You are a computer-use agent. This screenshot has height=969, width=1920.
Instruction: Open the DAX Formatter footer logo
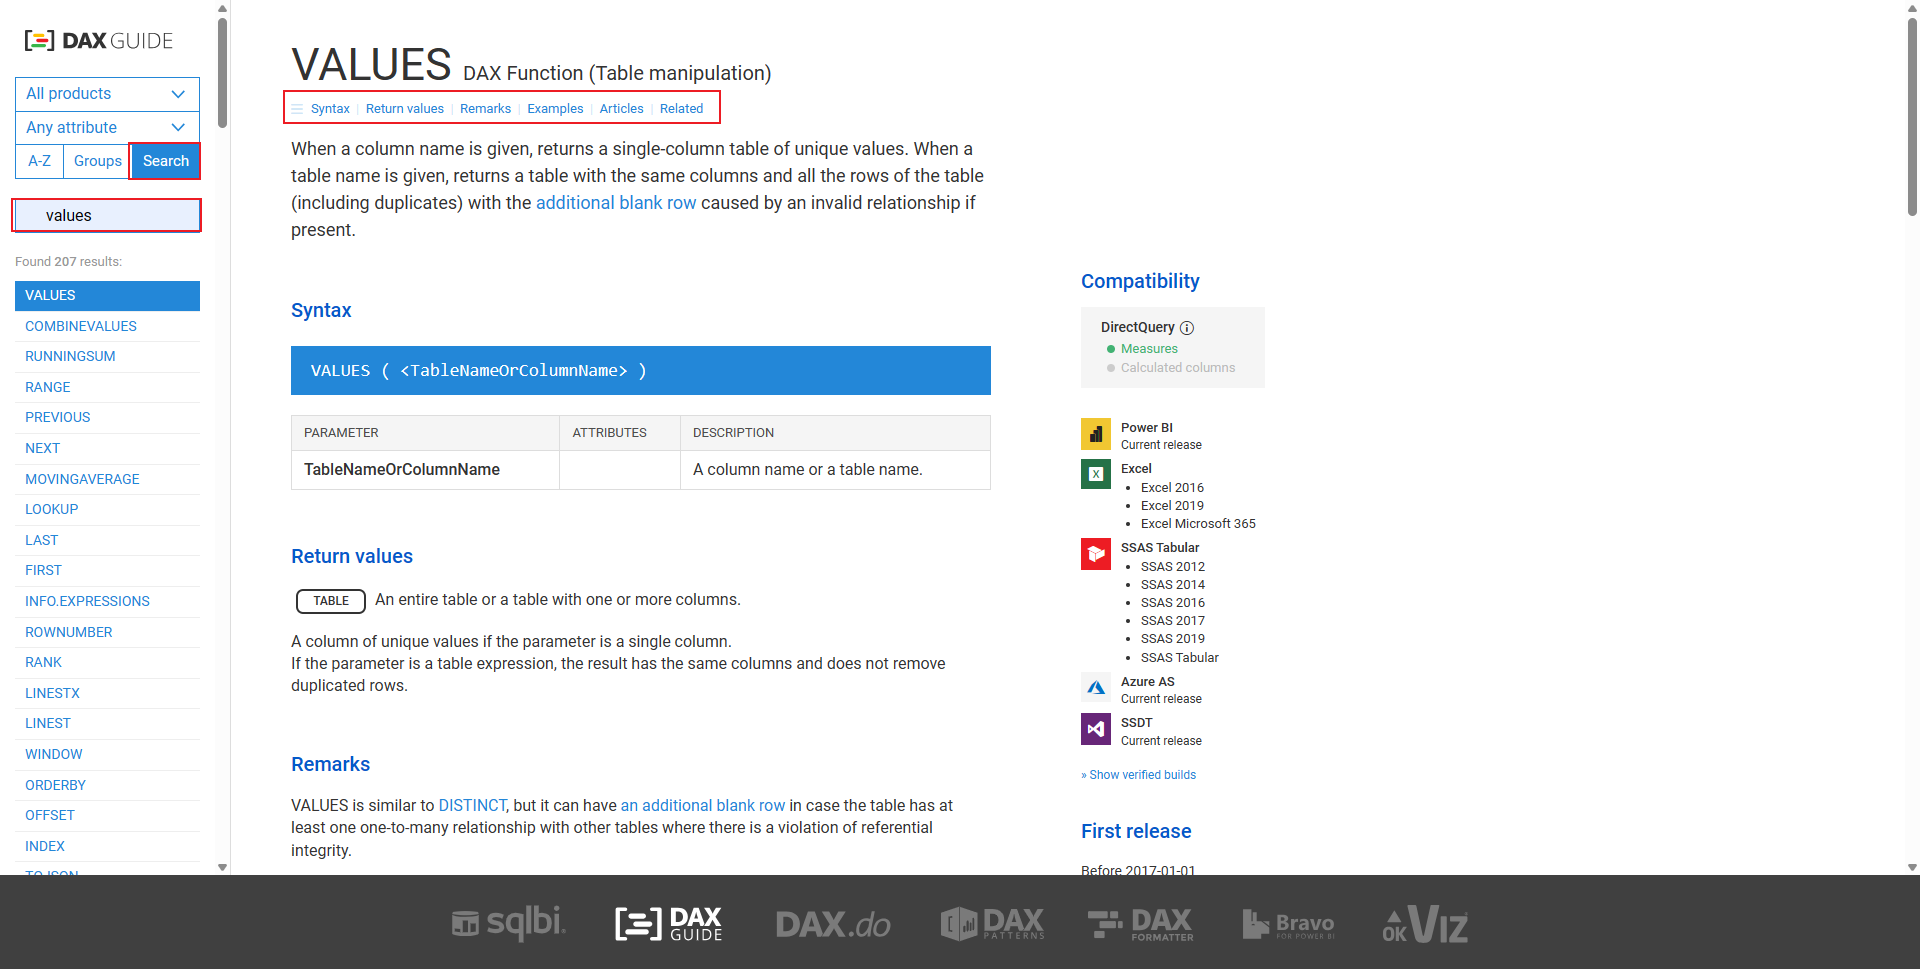click(1141, 924)
